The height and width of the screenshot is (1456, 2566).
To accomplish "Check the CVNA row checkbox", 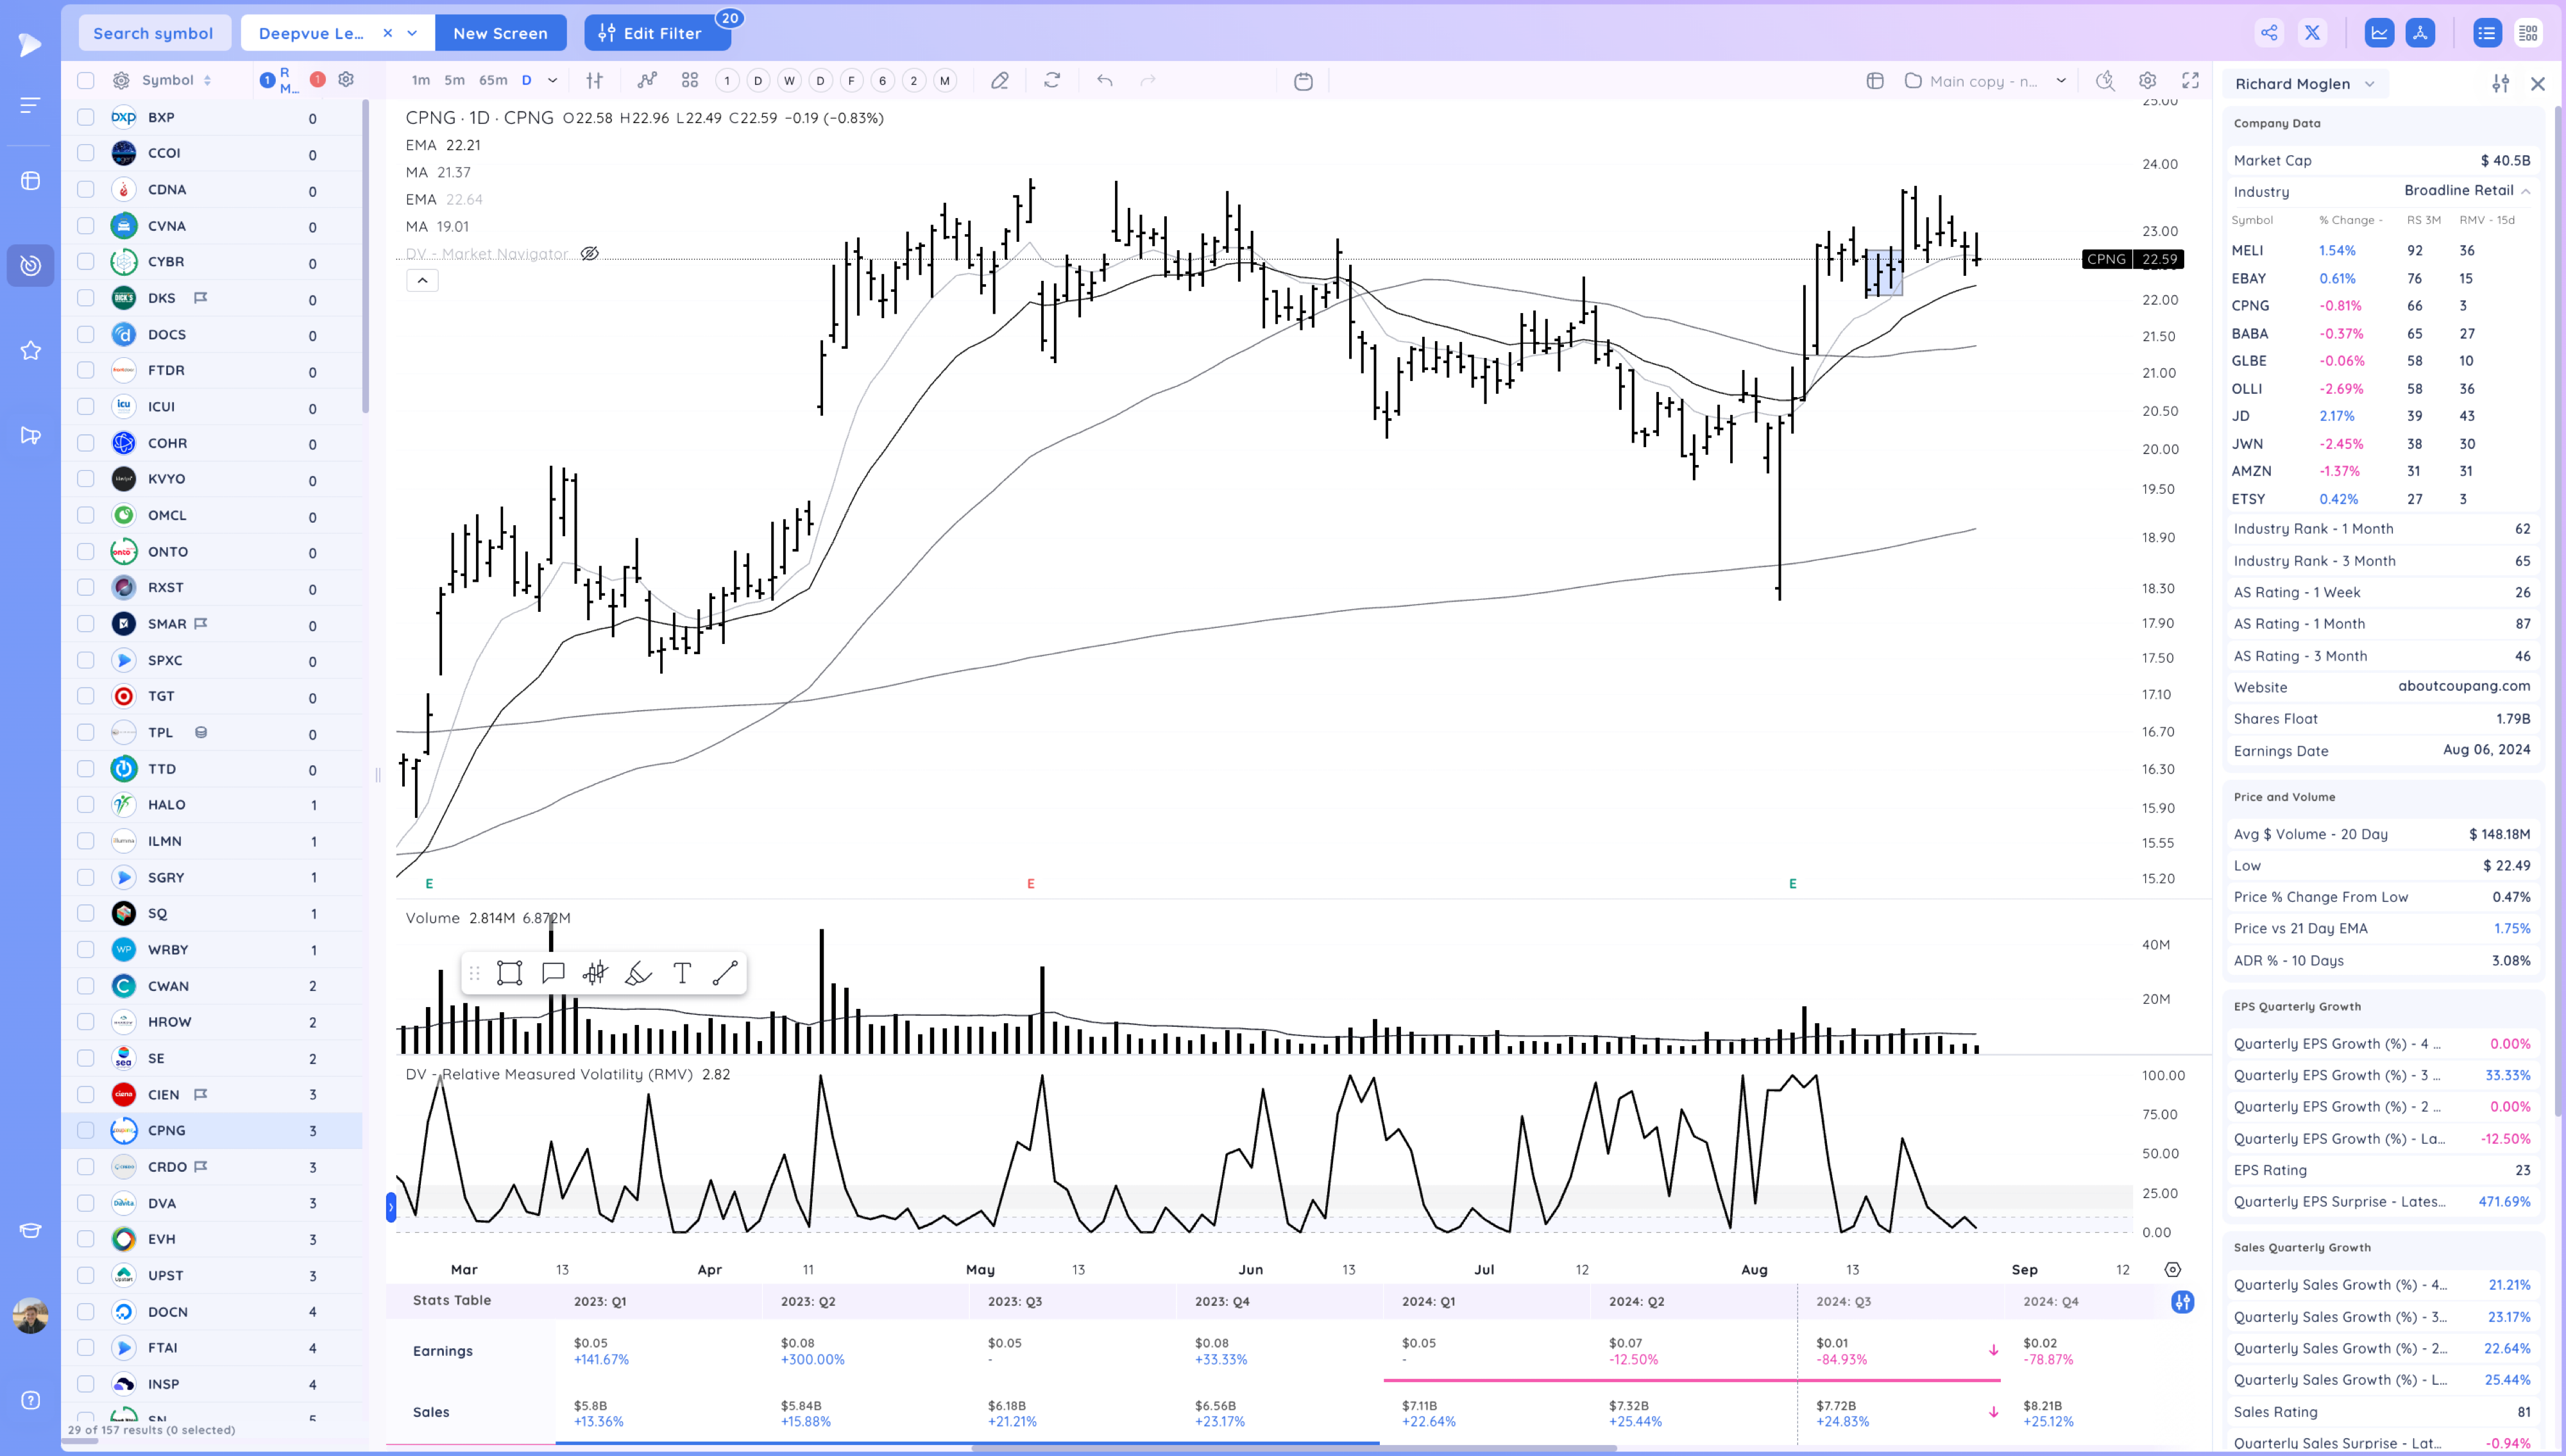I will pos(86,226).
